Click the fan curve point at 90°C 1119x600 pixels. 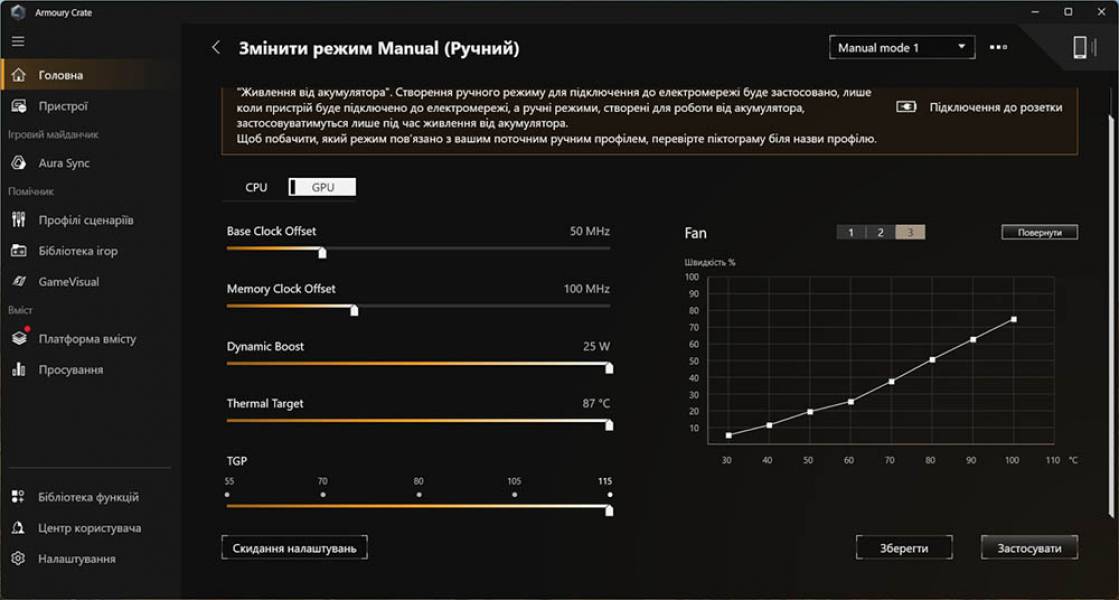[973, 340]
